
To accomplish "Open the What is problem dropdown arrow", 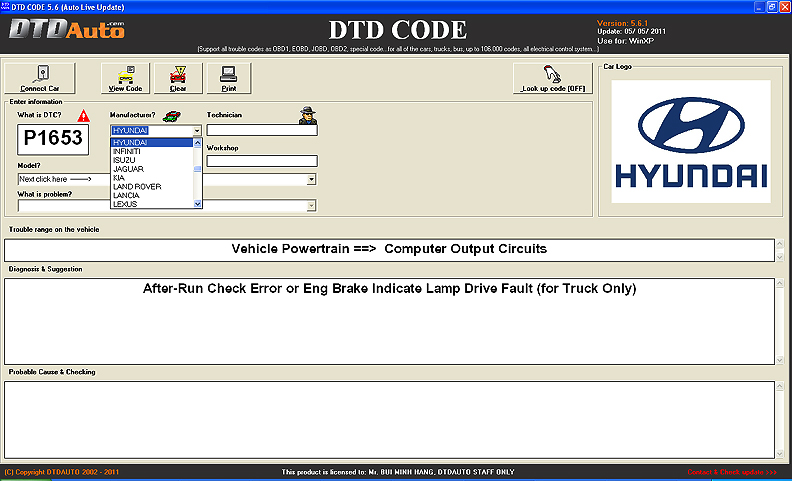I will (312, 206).
